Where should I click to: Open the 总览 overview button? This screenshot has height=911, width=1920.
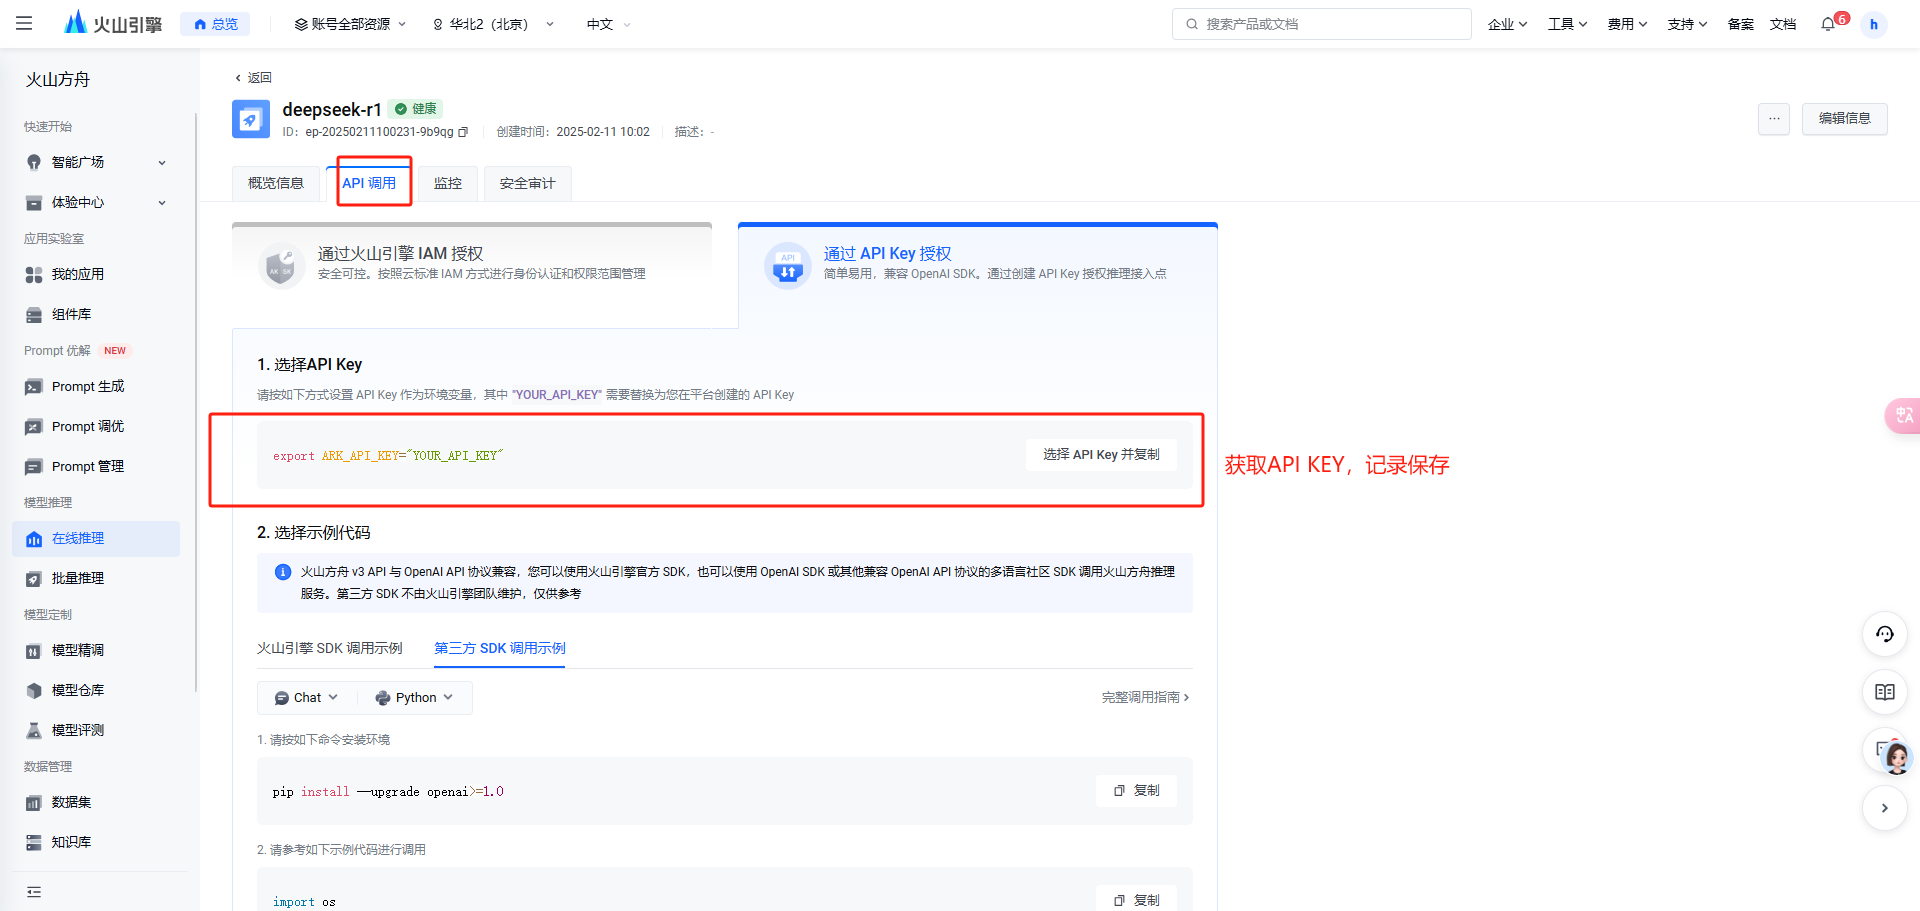pyautogui.click(x=215, y=24)
